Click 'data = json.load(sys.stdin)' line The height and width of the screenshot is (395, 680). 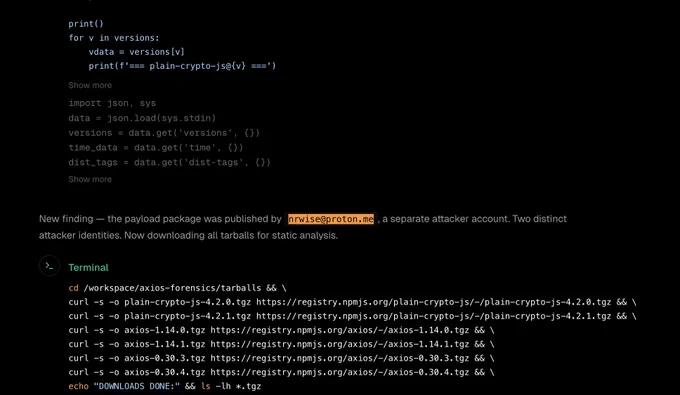[142, 118]
